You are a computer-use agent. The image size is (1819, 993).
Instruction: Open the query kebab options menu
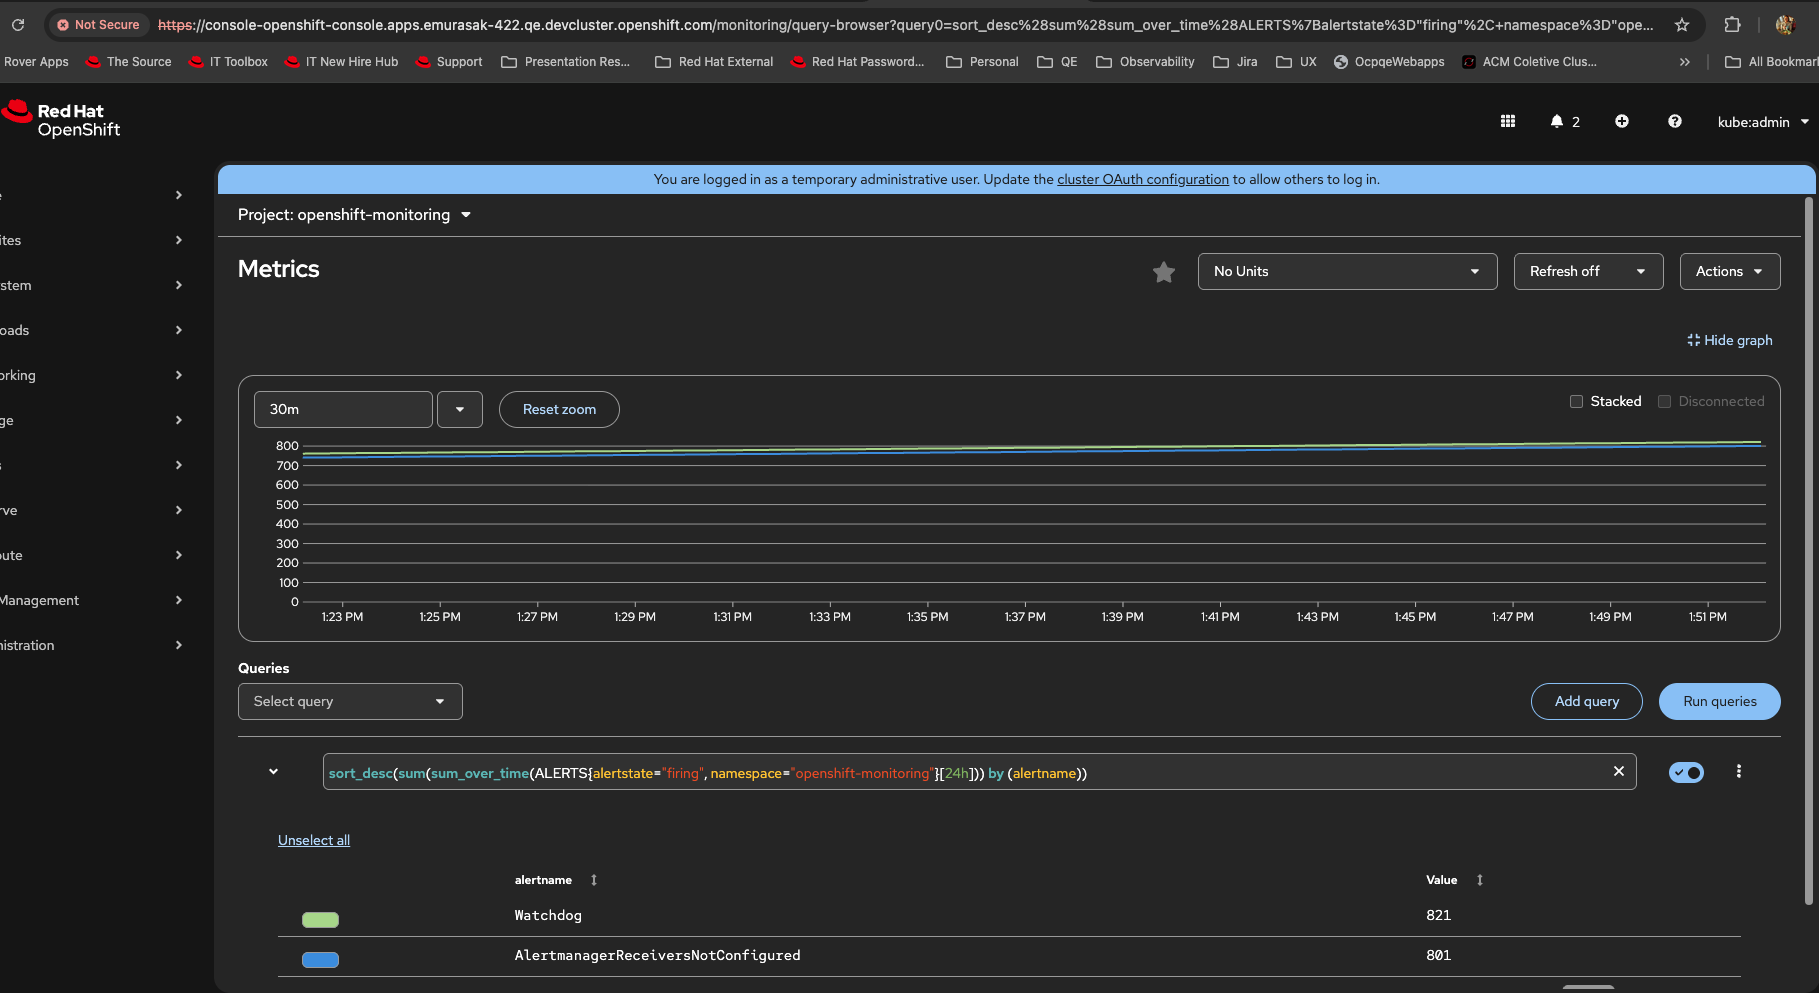[x=1738, y=771]
